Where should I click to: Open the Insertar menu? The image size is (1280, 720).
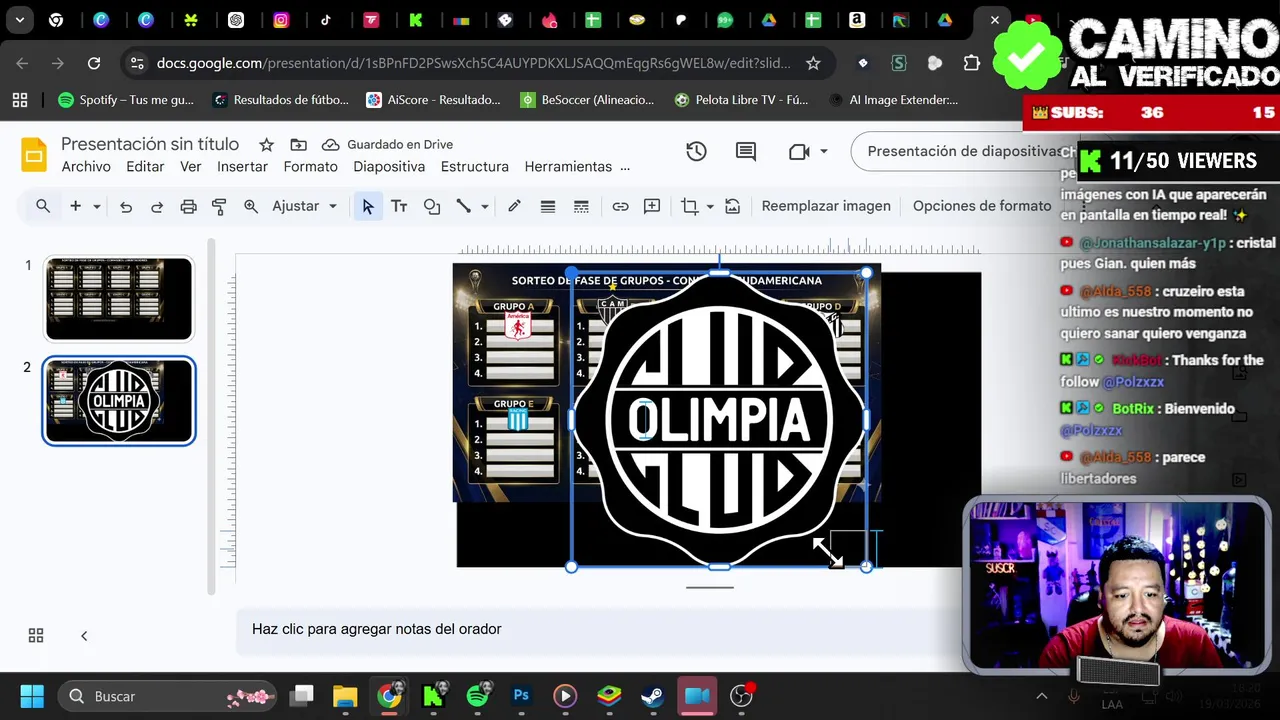tap(242, 167)
